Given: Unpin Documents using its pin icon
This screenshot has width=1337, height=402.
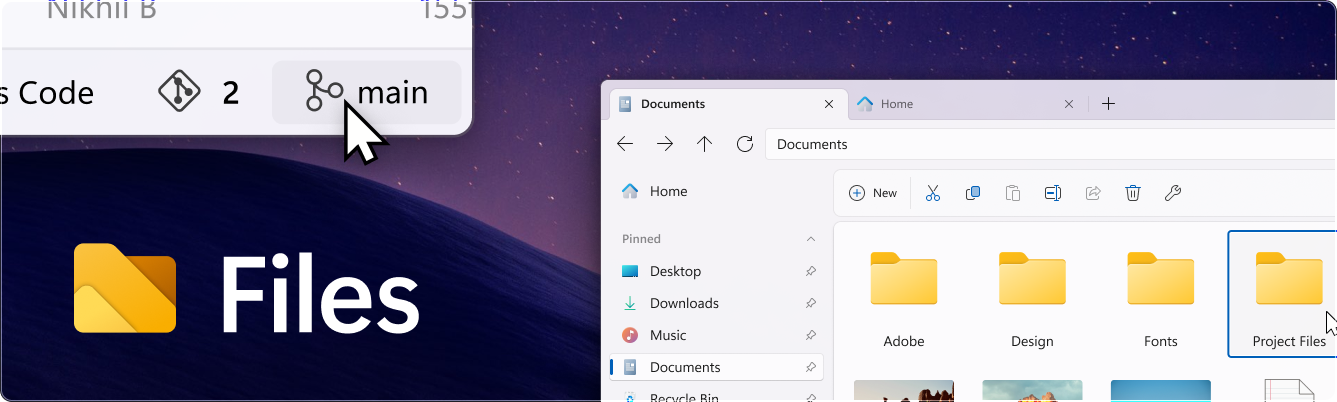Looking at the screenshot, I should pyautogui.click(x=810, y=367).
